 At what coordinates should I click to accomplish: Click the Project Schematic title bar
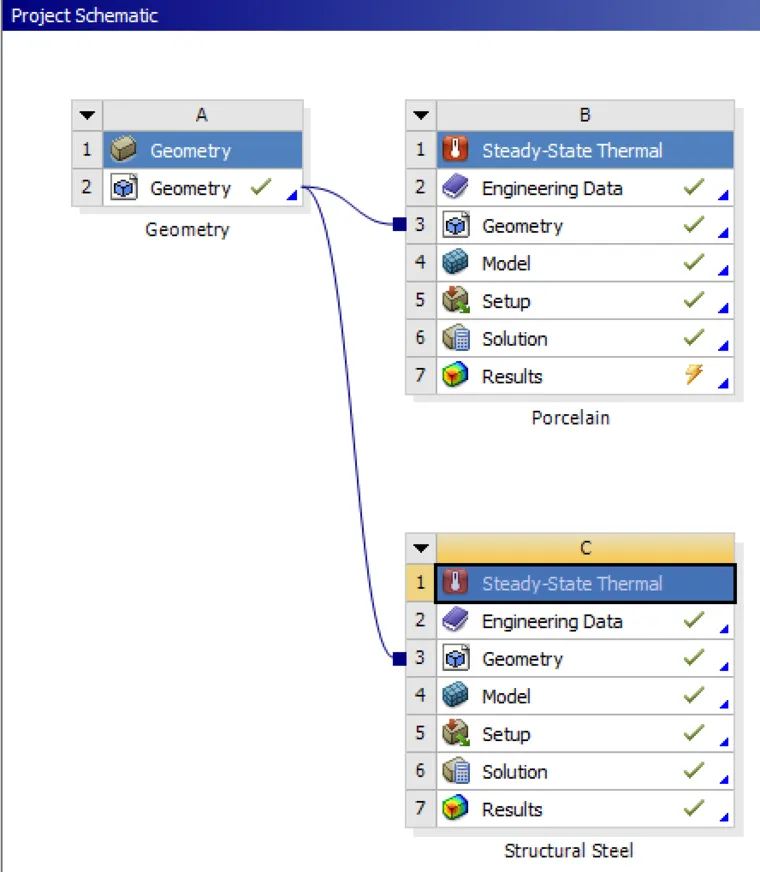(380, 15)
